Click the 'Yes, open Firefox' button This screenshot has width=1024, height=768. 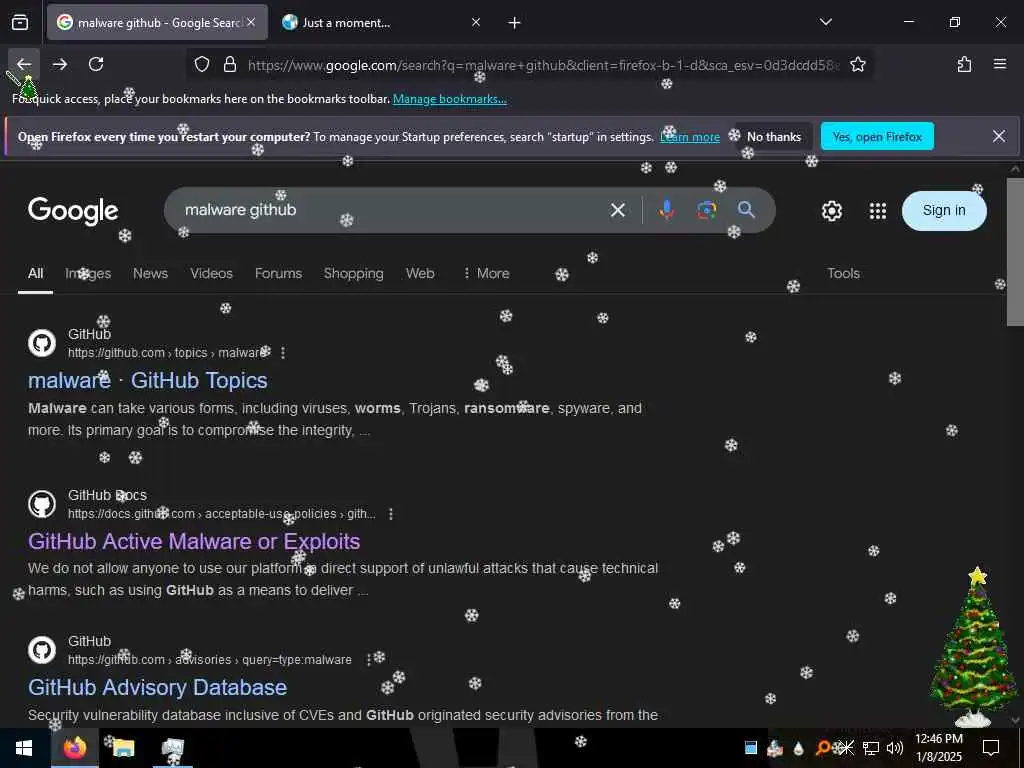pos(877,136)
